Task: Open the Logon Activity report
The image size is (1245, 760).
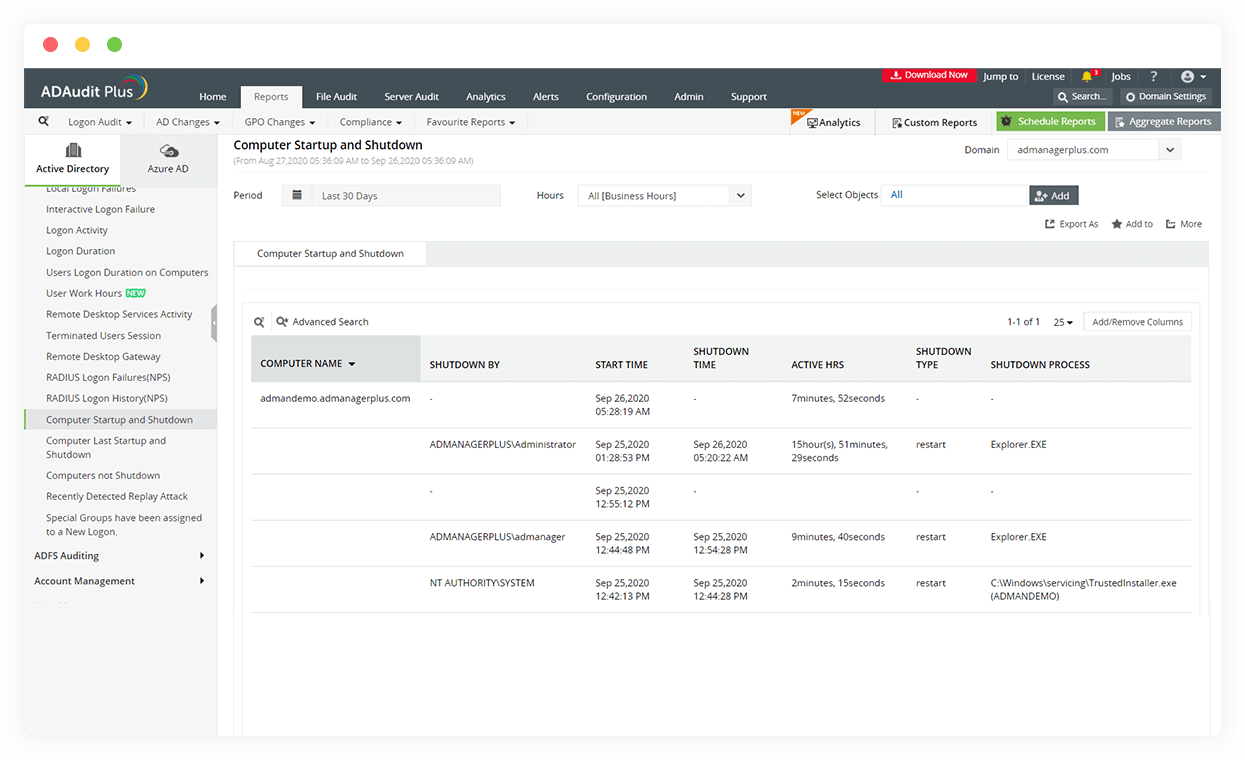Action: click(x=77, y=230)
